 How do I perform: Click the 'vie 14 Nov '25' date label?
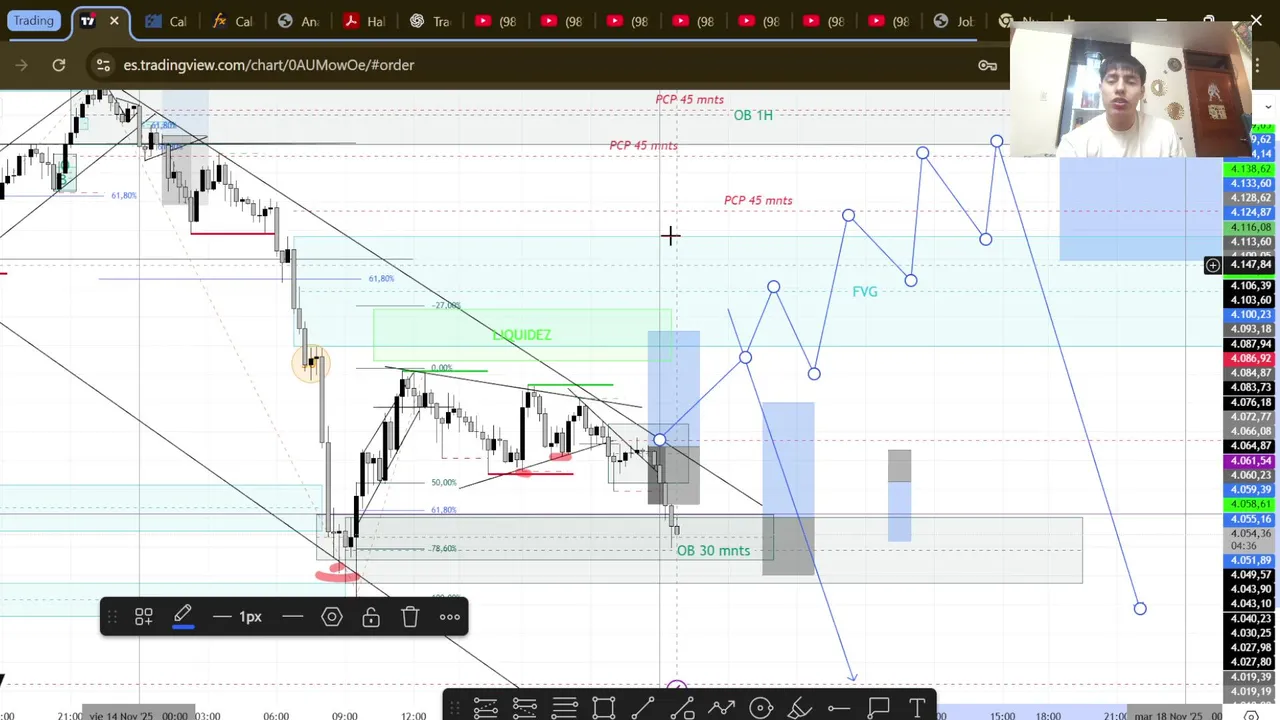121,715
